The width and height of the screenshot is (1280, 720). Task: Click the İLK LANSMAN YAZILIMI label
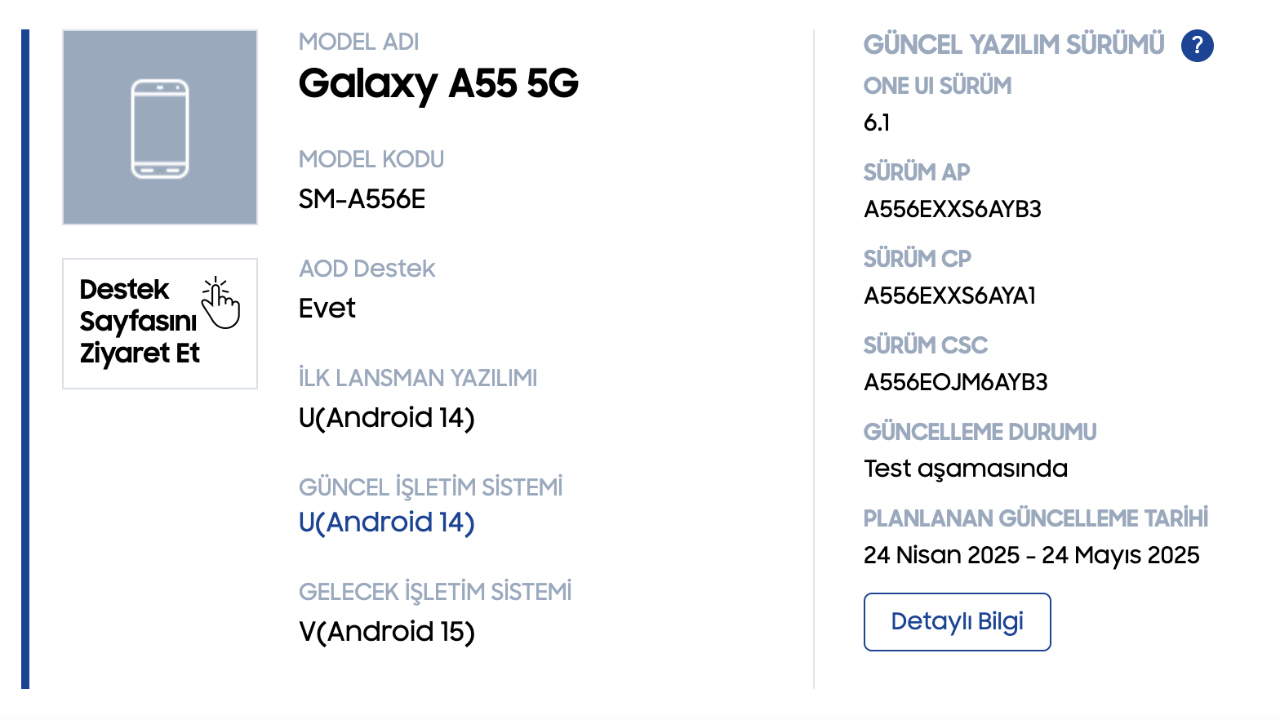point(418,378)
